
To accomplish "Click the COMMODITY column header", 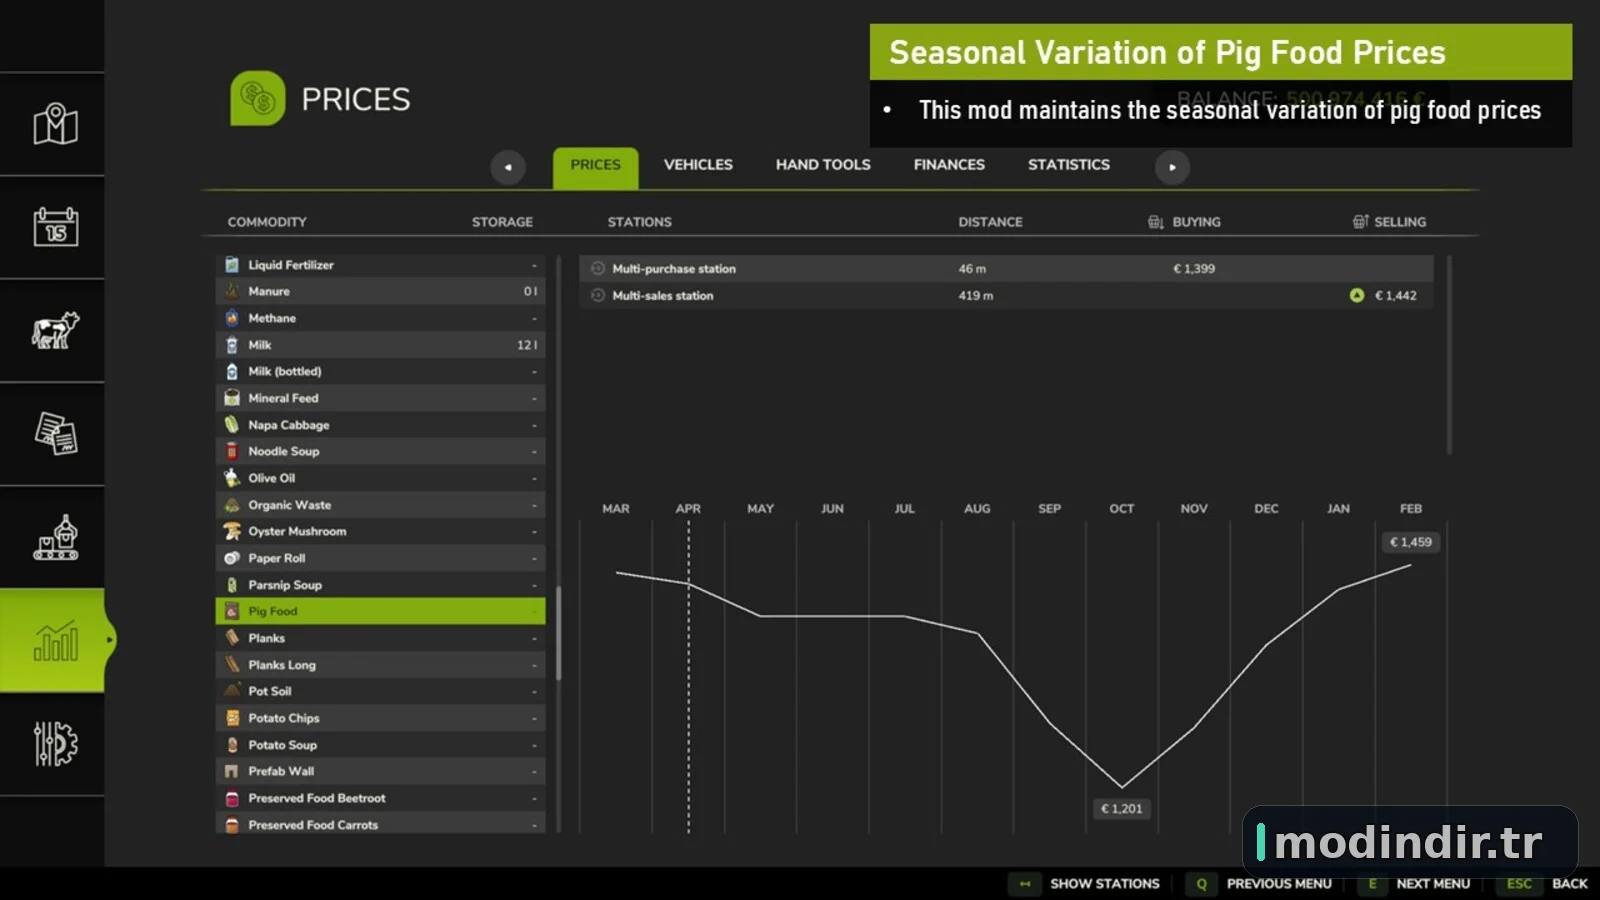I will coord(267,222).
